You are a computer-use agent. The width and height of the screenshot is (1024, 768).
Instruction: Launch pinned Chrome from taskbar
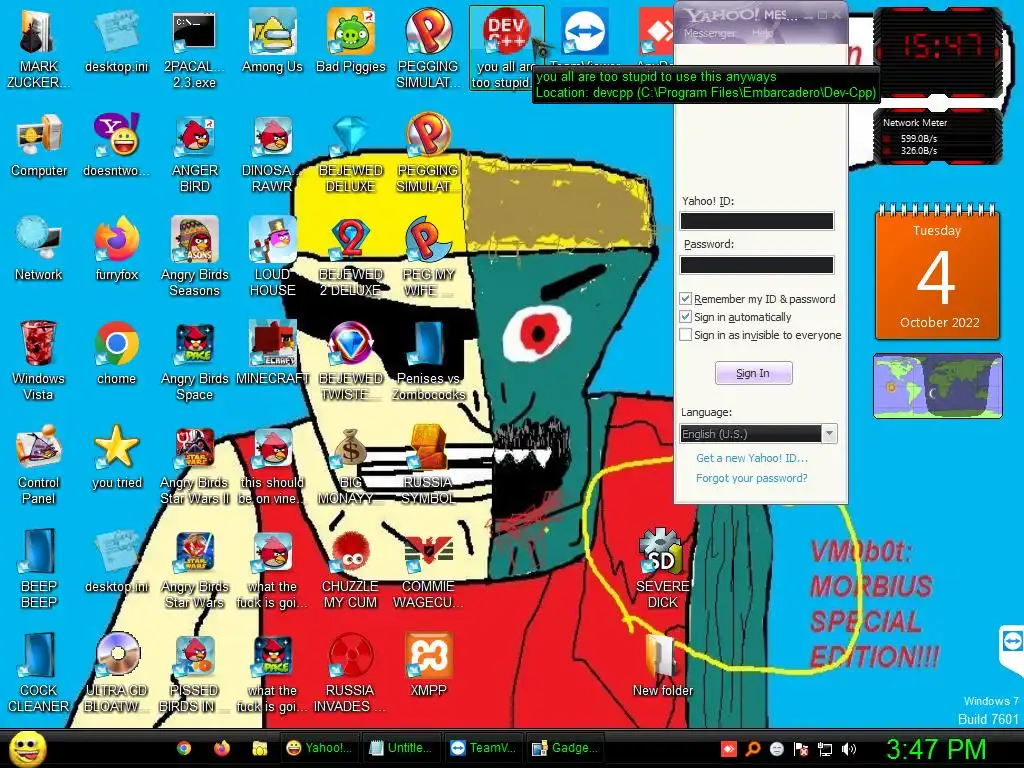pyautogui.click(x=184, y=748)
